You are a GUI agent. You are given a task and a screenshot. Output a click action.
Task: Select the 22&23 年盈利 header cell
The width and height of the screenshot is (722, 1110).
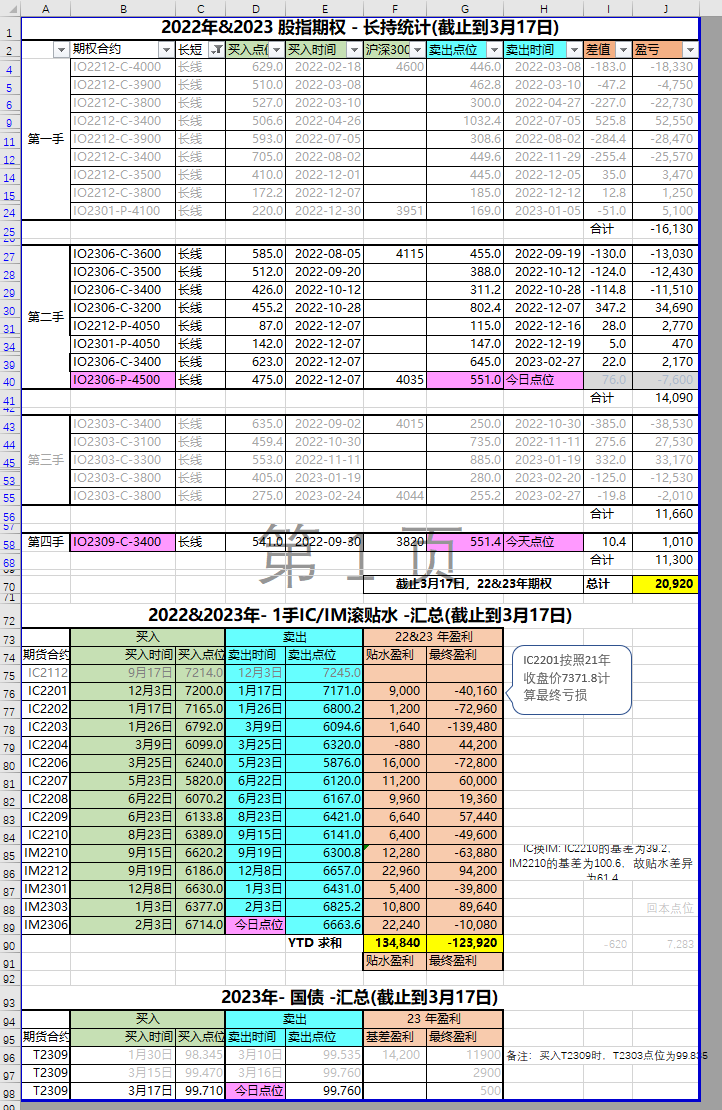(433, 637)
